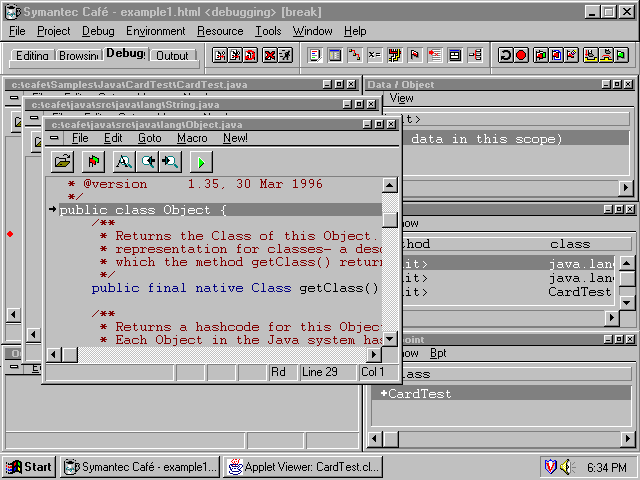
Task: Click the breakpoint window's horizontal right scroll arrow
Action: tap(628, 439)
